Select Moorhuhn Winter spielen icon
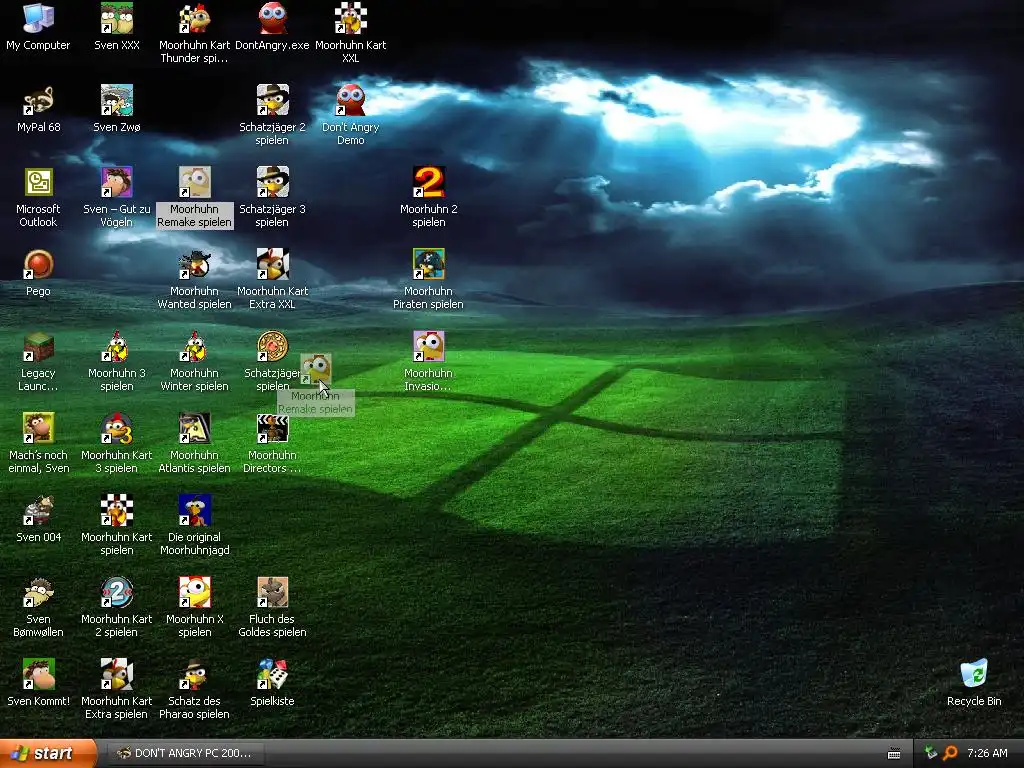This screenshot has width=1024, height=768. (194, 346)
